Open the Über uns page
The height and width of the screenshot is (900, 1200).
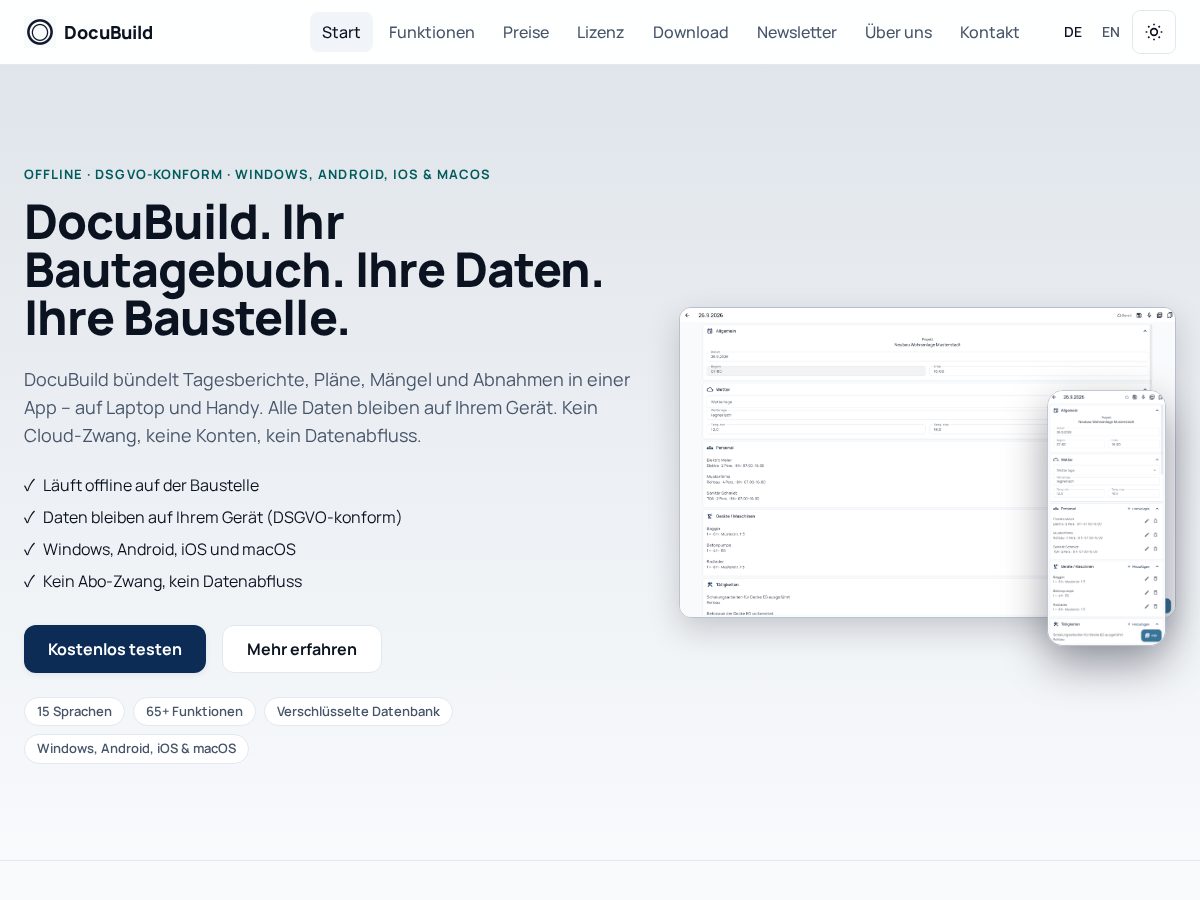898,32
